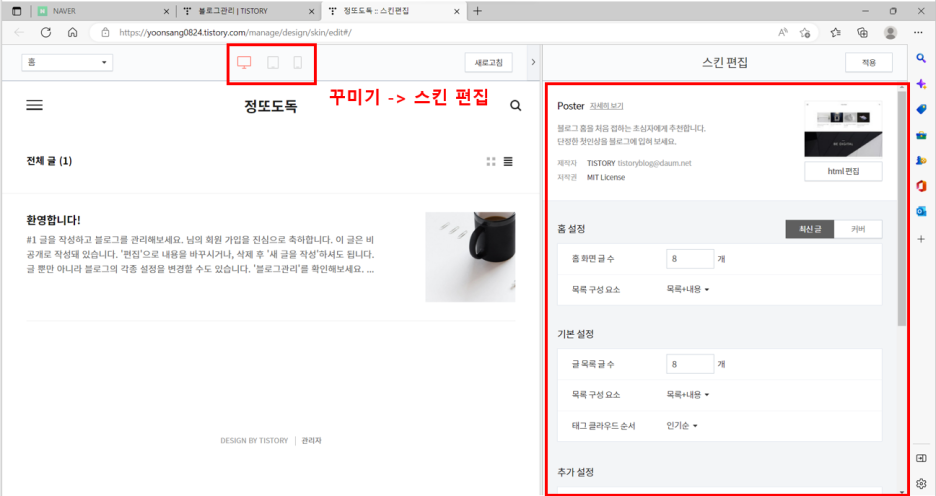The image size is (936, 496).
Task: View site information lock icon
Action: (x=105, y=32)
